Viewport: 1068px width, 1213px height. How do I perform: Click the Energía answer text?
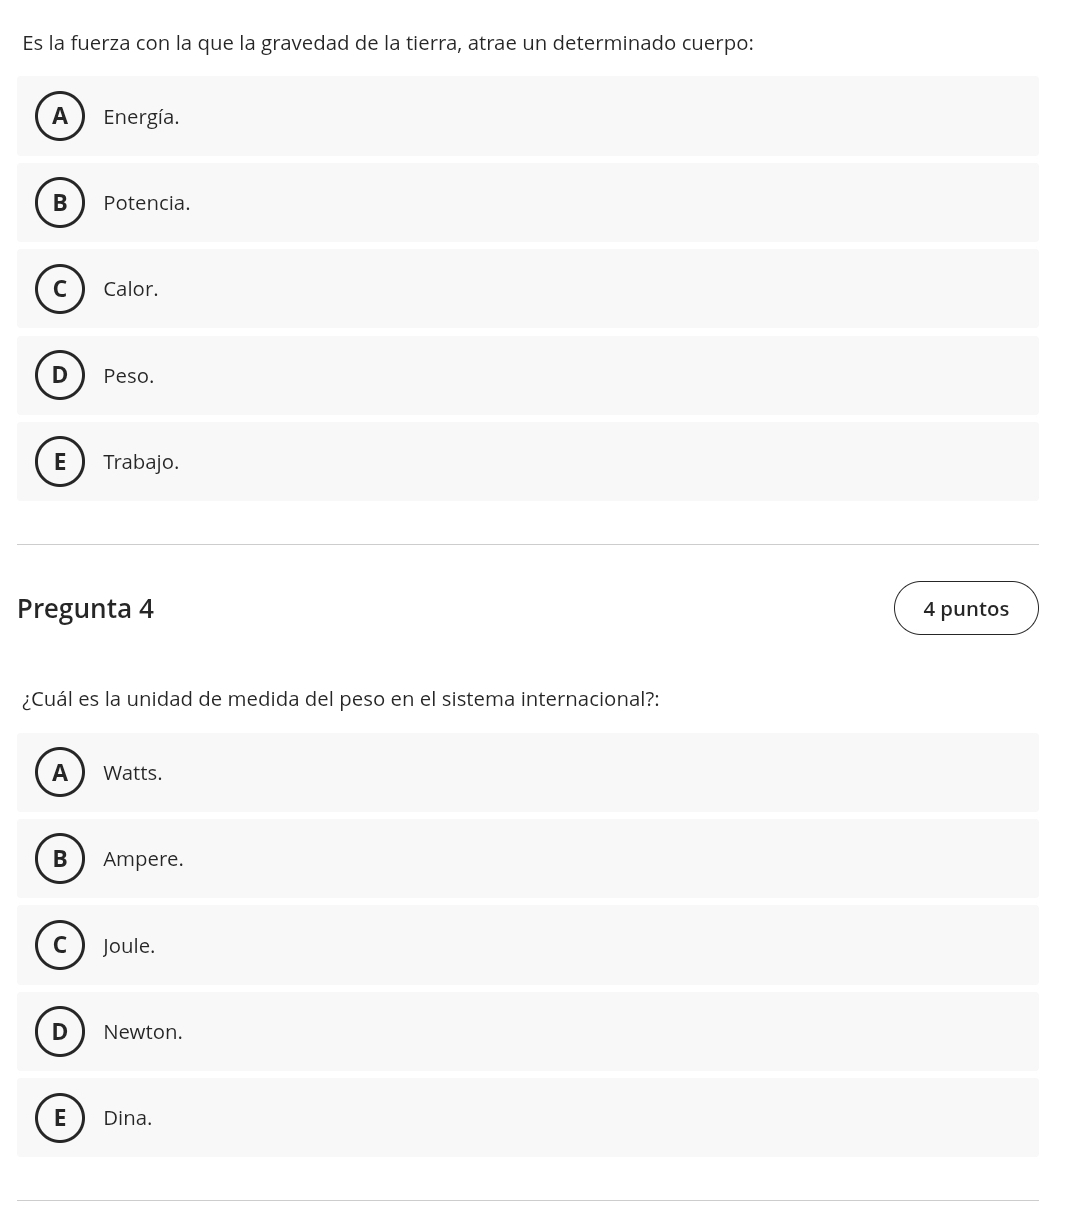click(141, 117)
